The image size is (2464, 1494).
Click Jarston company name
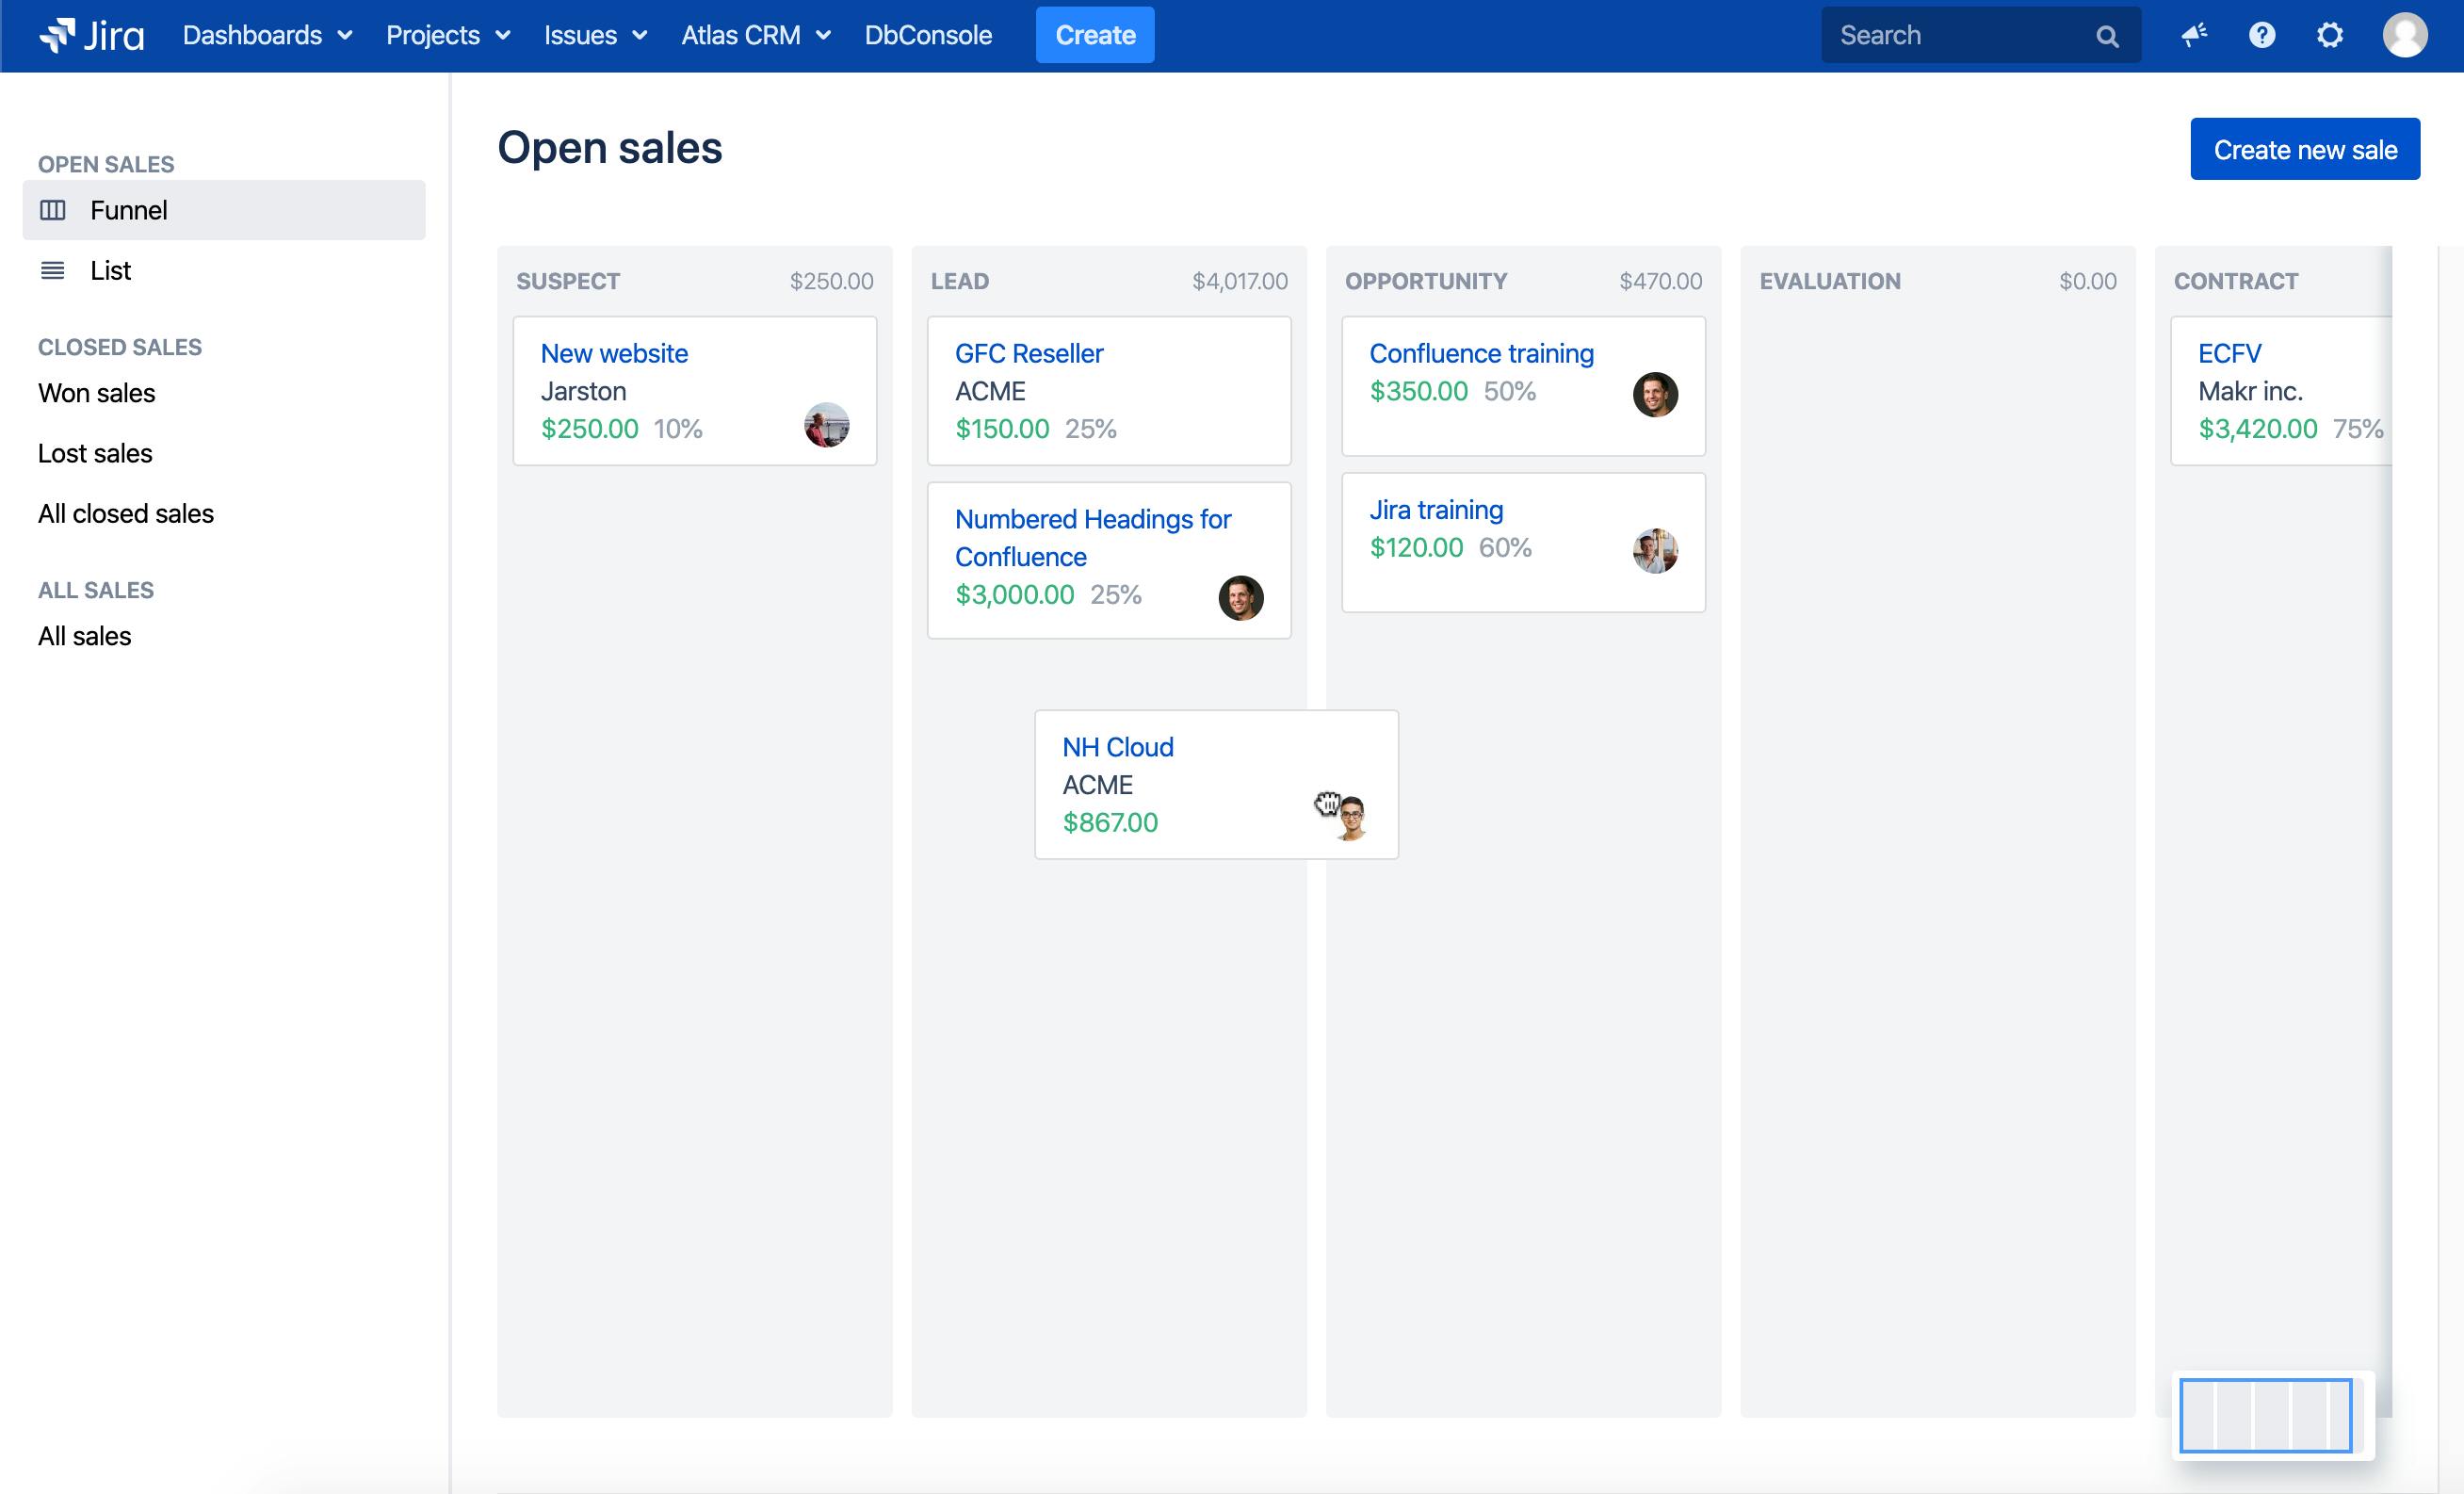(584, 391)
